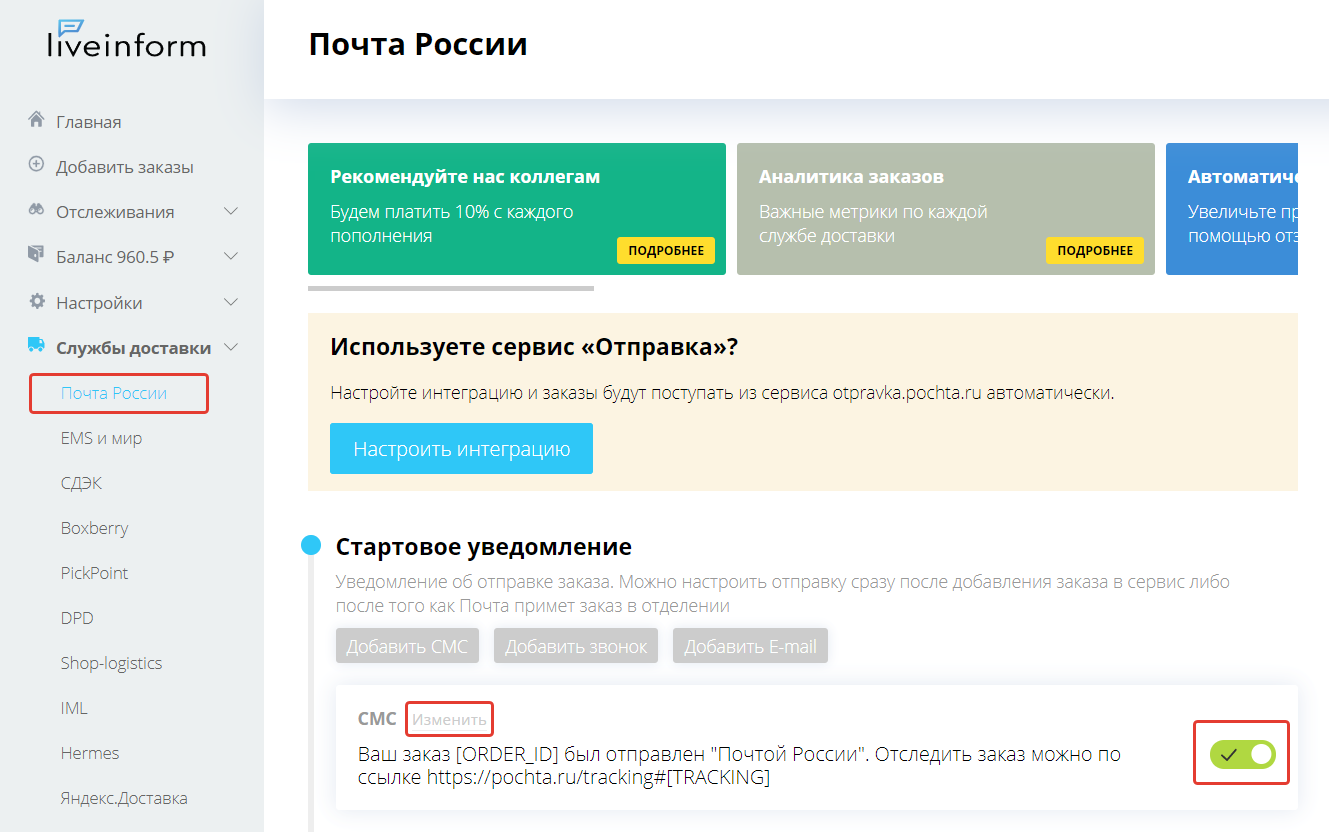Screen dimensions: 1329x832
Task: Click the Изменить link next to СМС
Action: click(x=449, y=719)
